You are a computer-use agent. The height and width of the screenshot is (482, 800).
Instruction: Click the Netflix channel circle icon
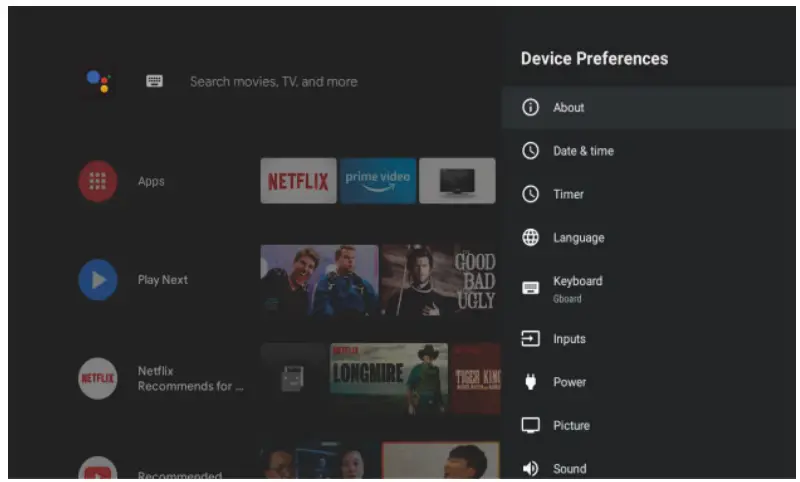click(97, 378)
